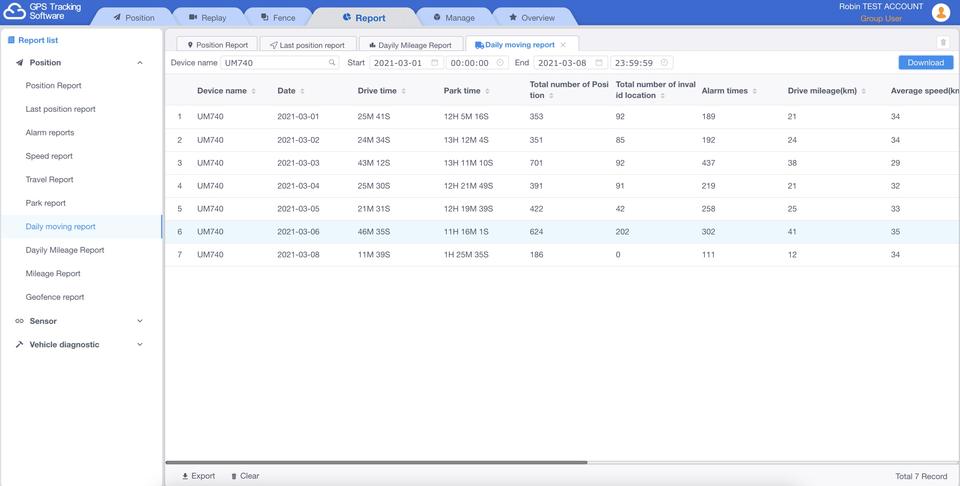The width and height of the screenshot is (960, 486).
Task: Click the search icon in Device name field
Action: 332,62
